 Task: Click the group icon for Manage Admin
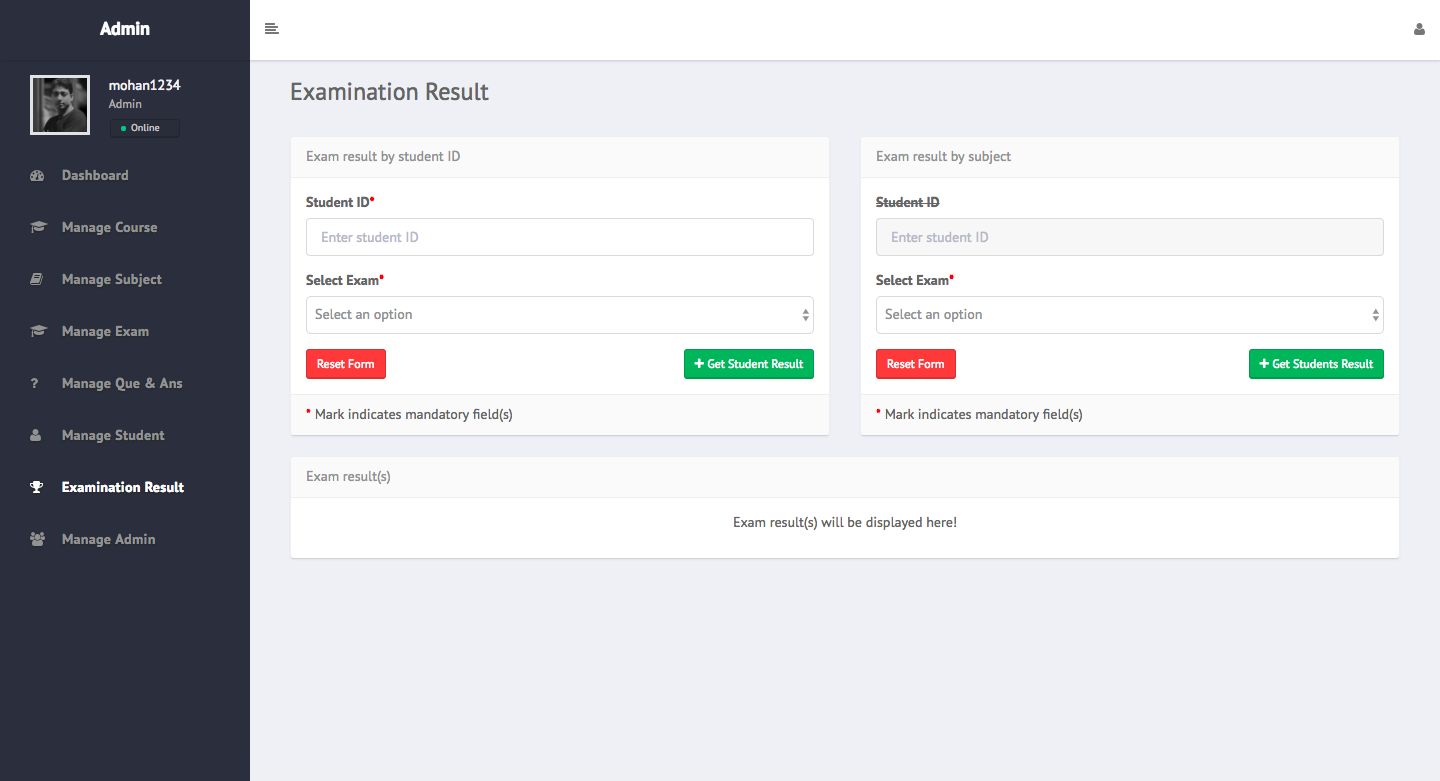37,539
